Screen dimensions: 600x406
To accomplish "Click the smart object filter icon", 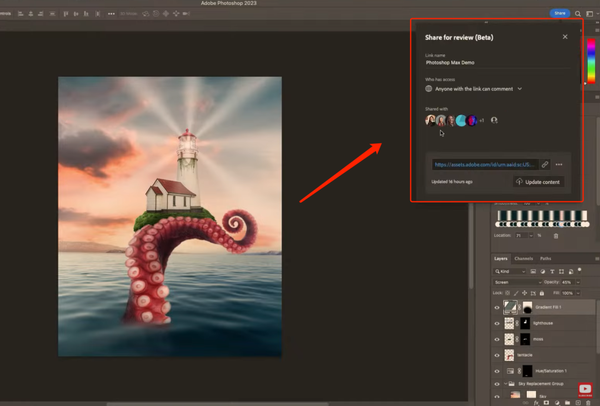I will 571,271.
